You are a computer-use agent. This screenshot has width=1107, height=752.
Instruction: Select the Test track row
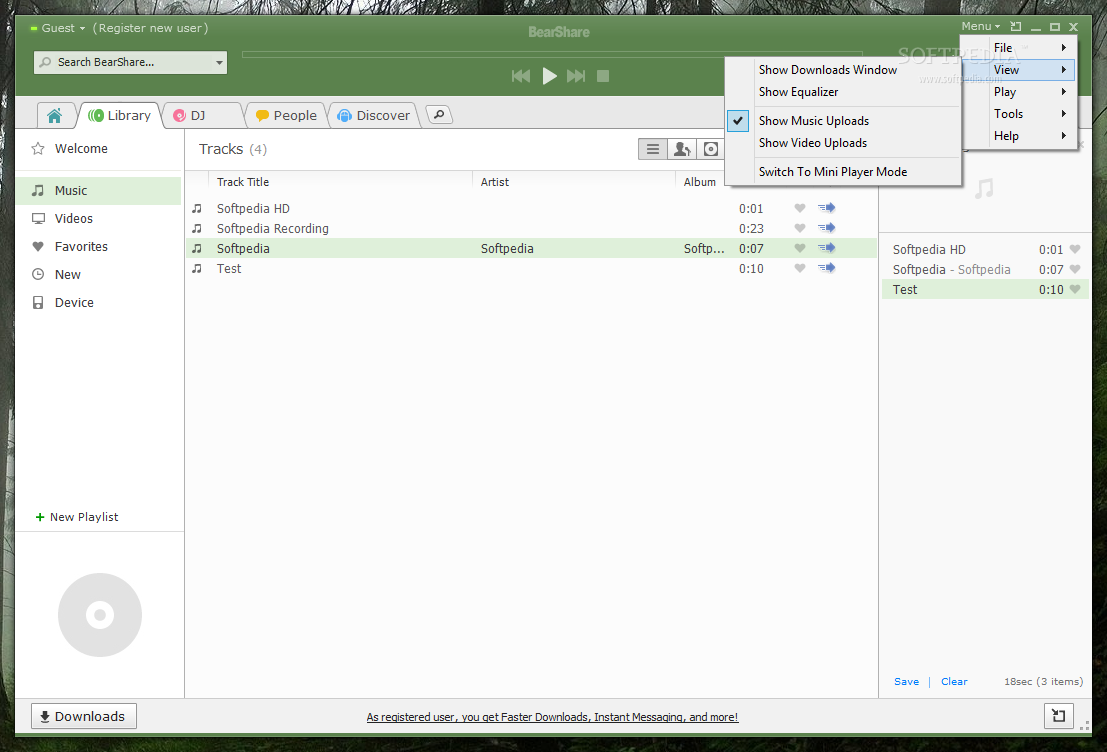coord(531,268)
